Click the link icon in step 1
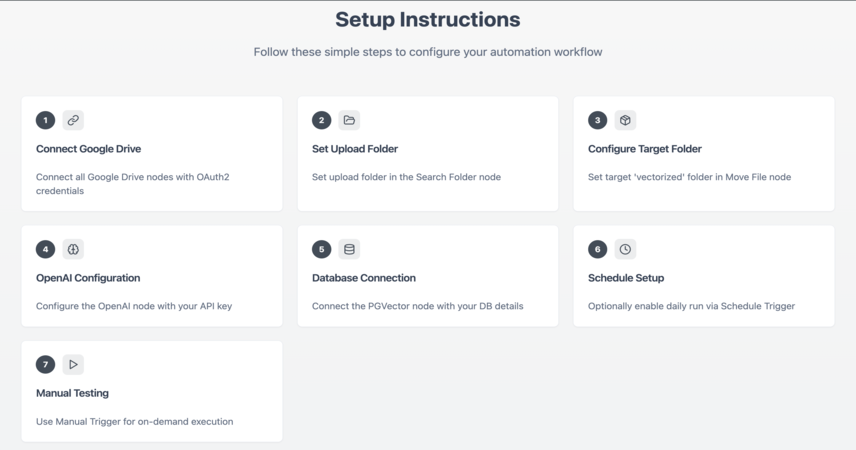 pyautogui.click(x=73, y=120)
